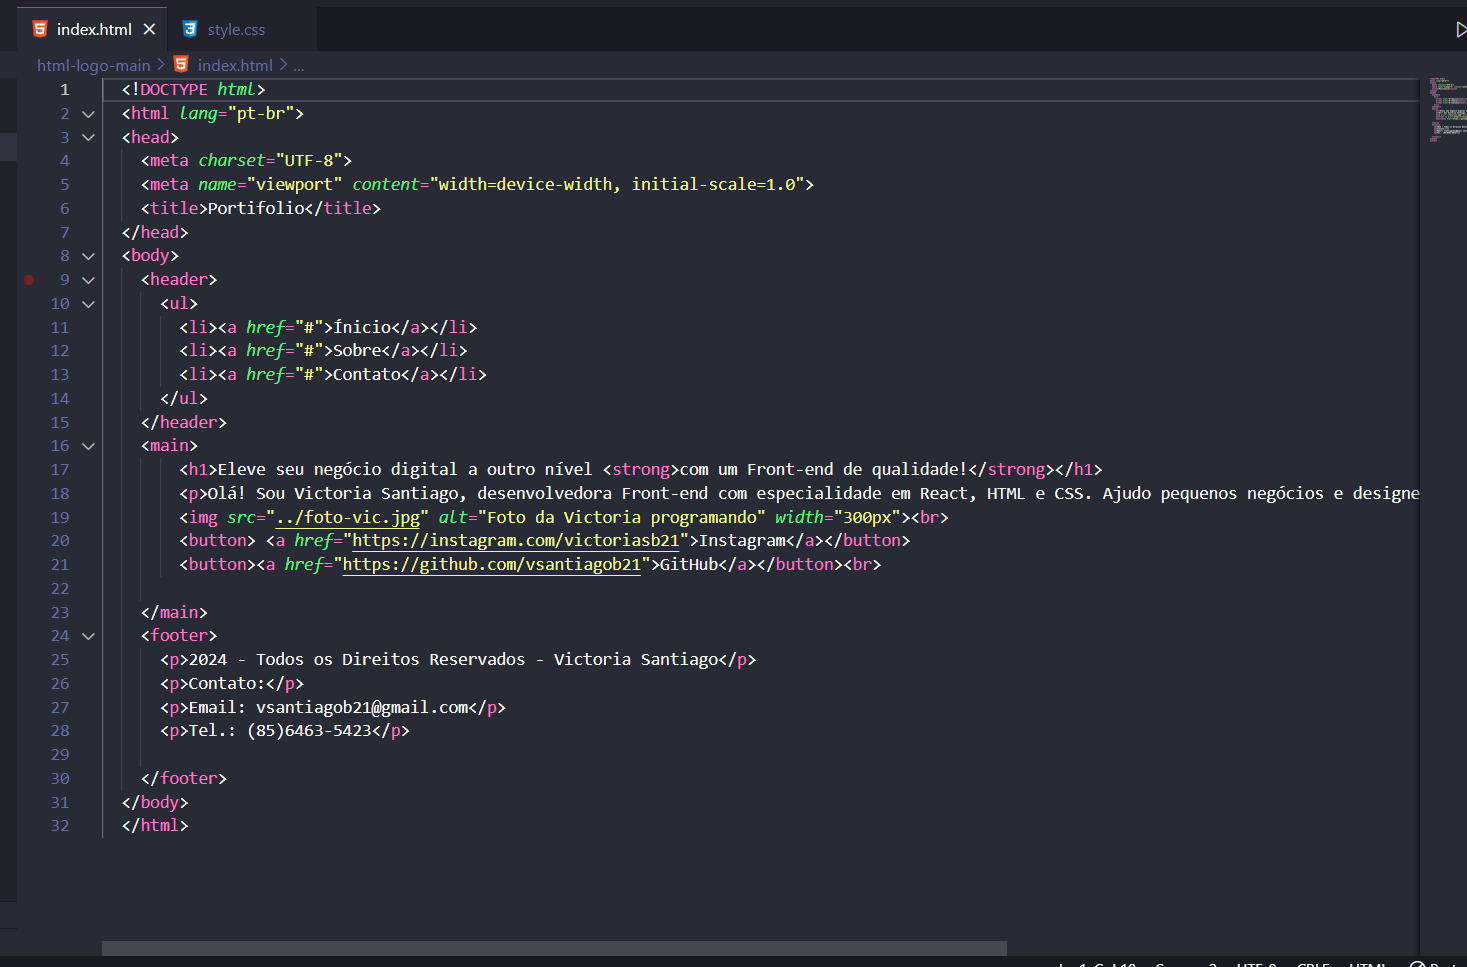Click the horizontal scrollbar thumb at the bottom
Image resolution: width=1467 pixels, height=967 pixels.
pyautogui.click(x=554, y=948)
